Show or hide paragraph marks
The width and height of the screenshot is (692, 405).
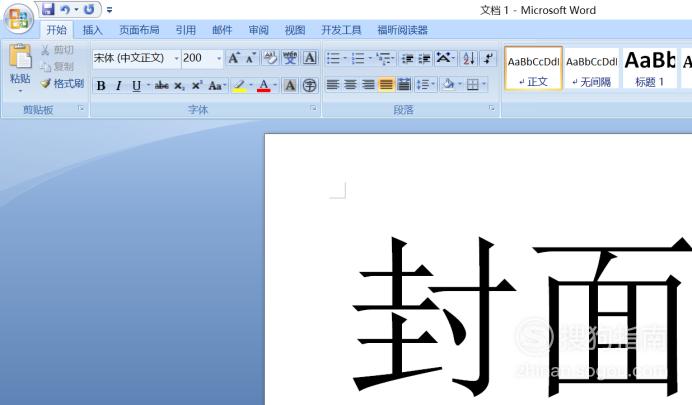[488, 58]
